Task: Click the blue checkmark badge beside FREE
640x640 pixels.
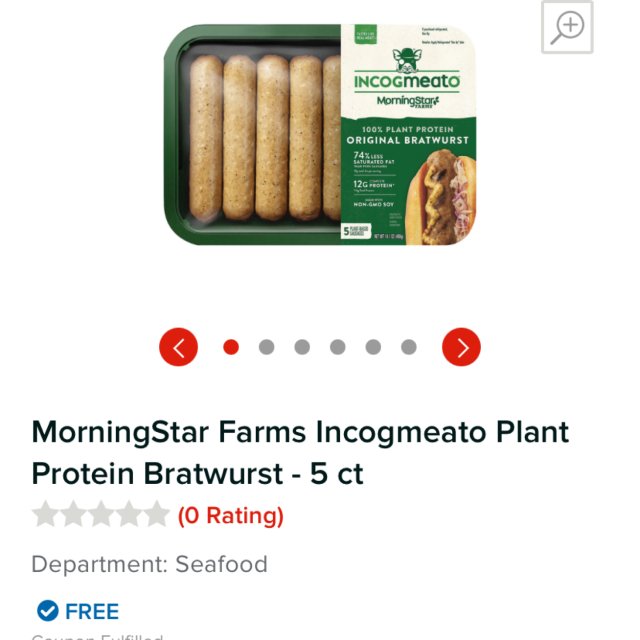Action: pyautogui.click(x=47, y=611)
